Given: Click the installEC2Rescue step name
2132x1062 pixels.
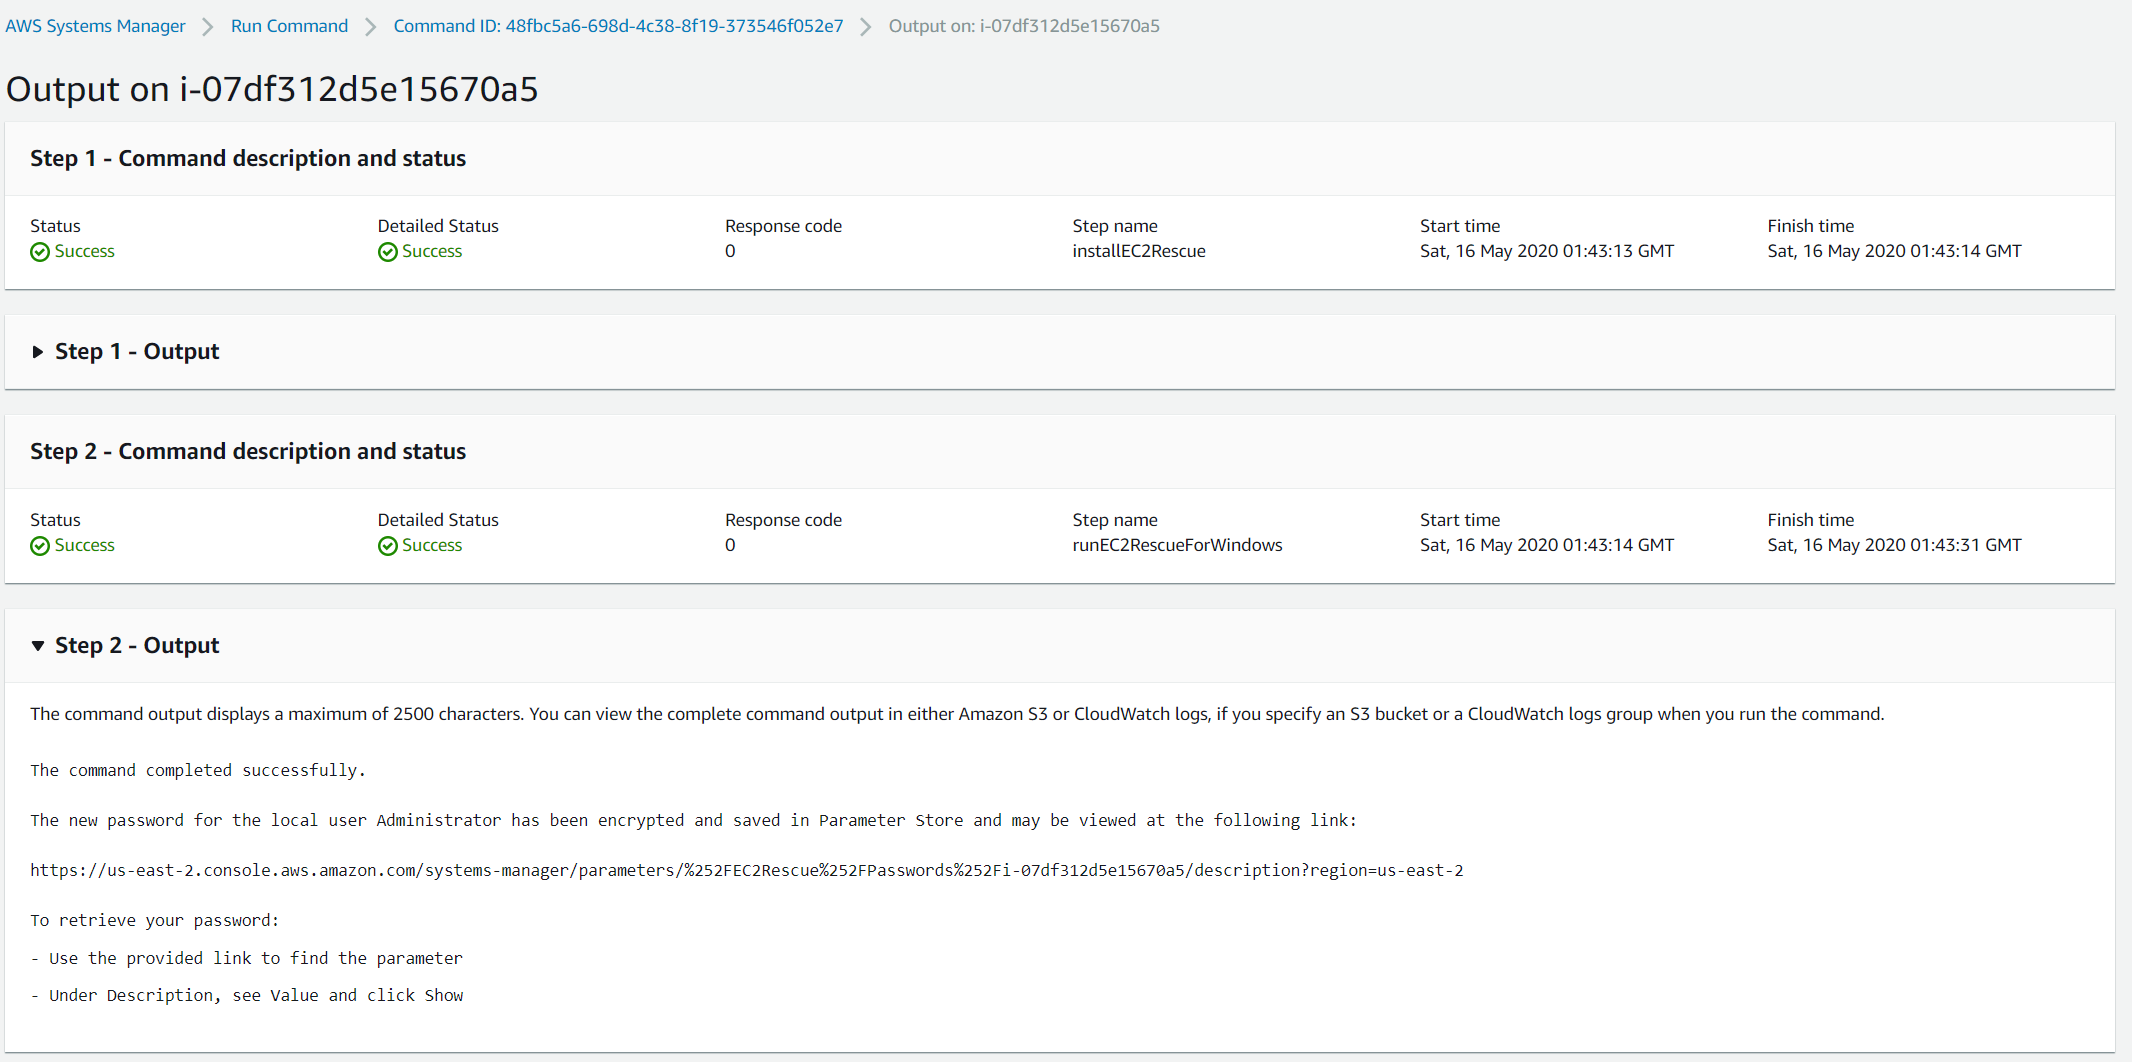Looking at the screenshot, I should (1139, 251).
